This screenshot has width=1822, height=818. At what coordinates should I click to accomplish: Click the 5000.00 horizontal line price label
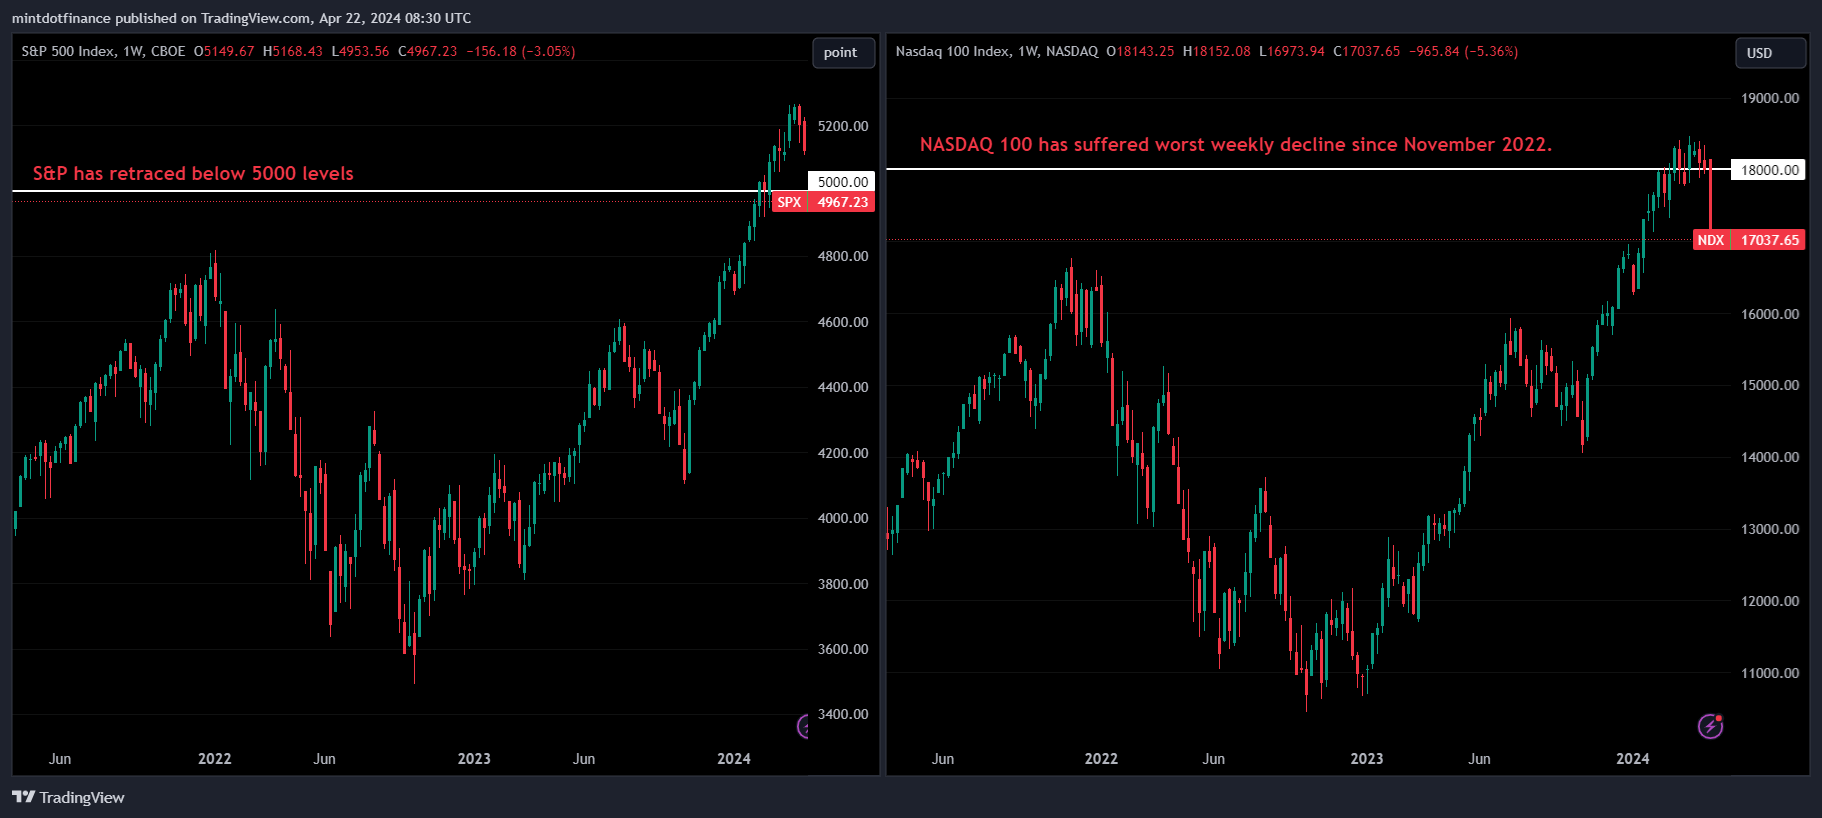(841, 182)
